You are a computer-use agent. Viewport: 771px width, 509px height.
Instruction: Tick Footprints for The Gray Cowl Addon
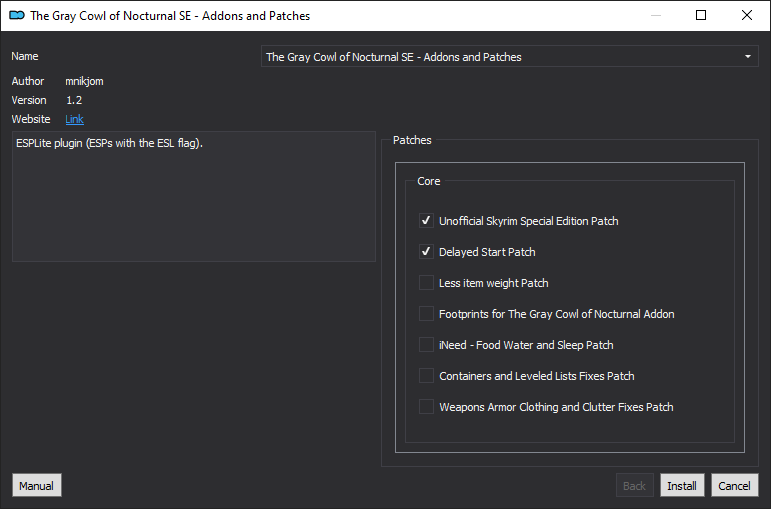426,314
